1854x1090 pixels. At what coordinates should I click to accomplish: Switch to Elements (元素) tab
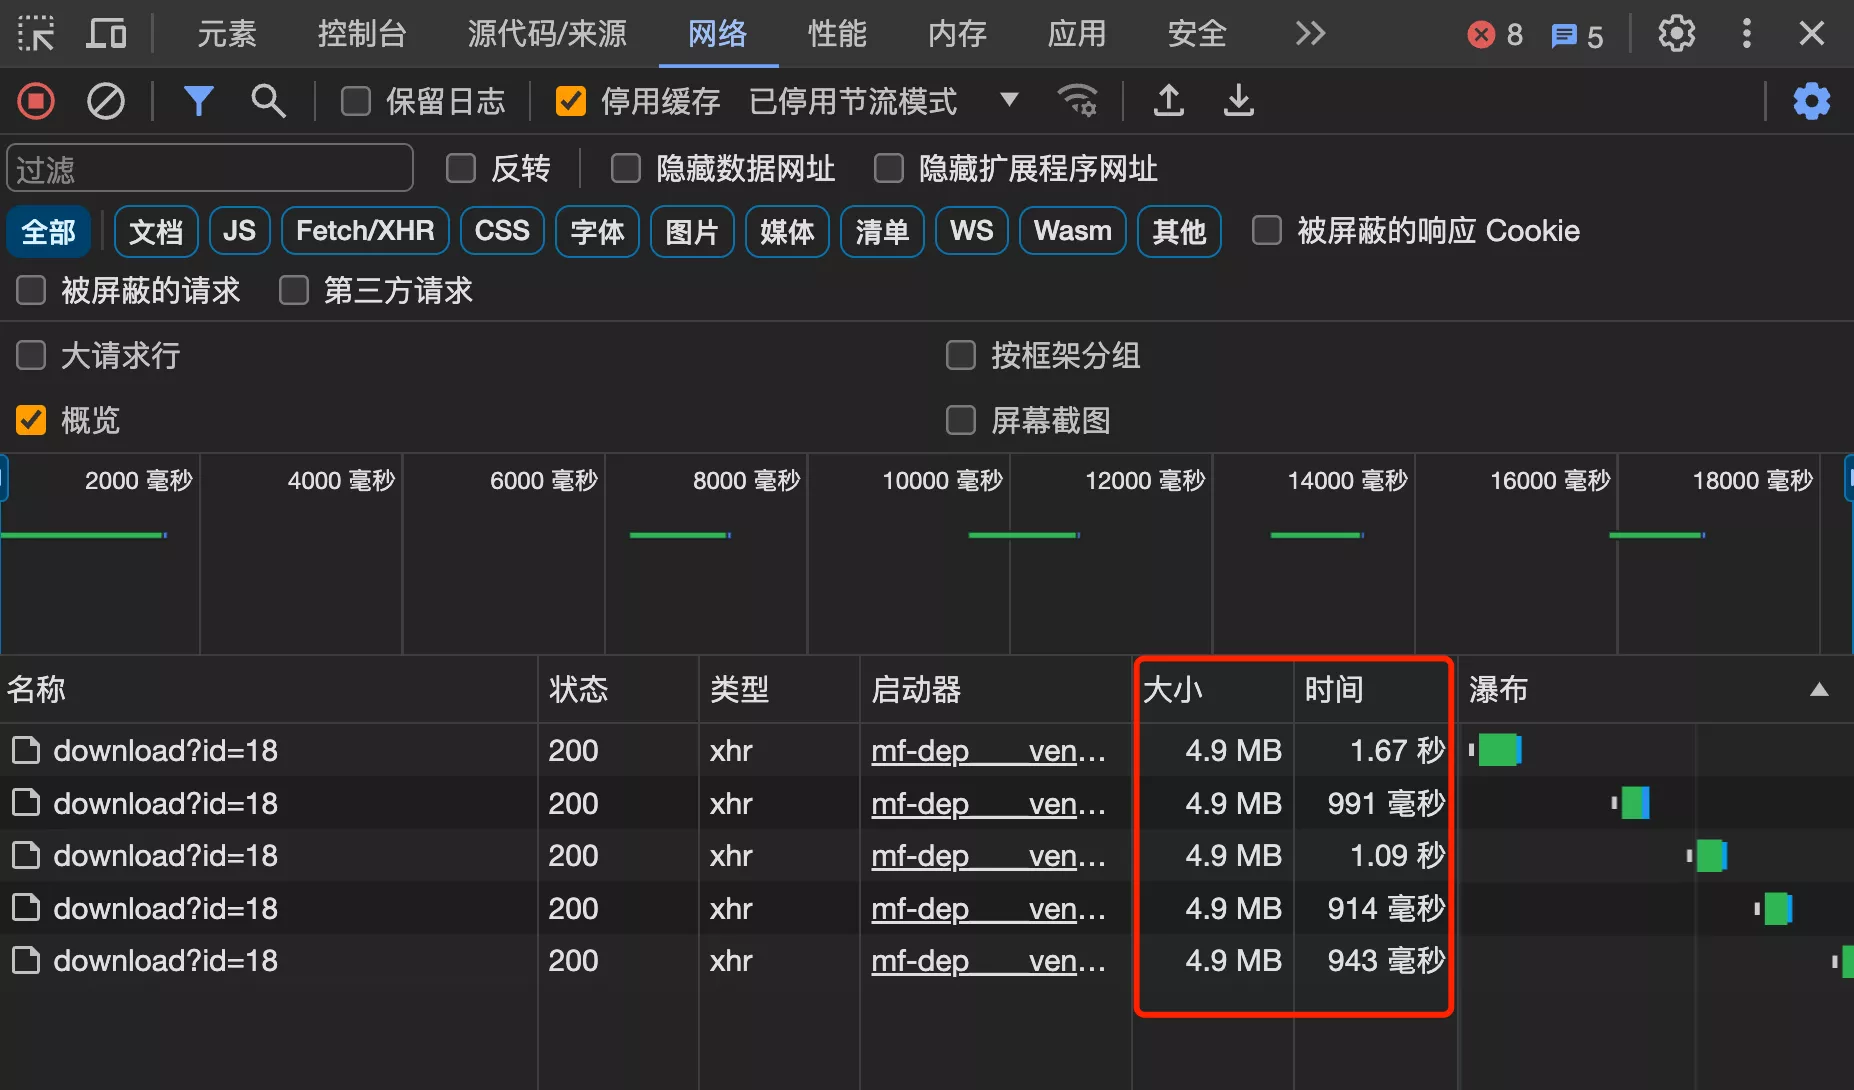pyautogui.click(x=226, y=34)
